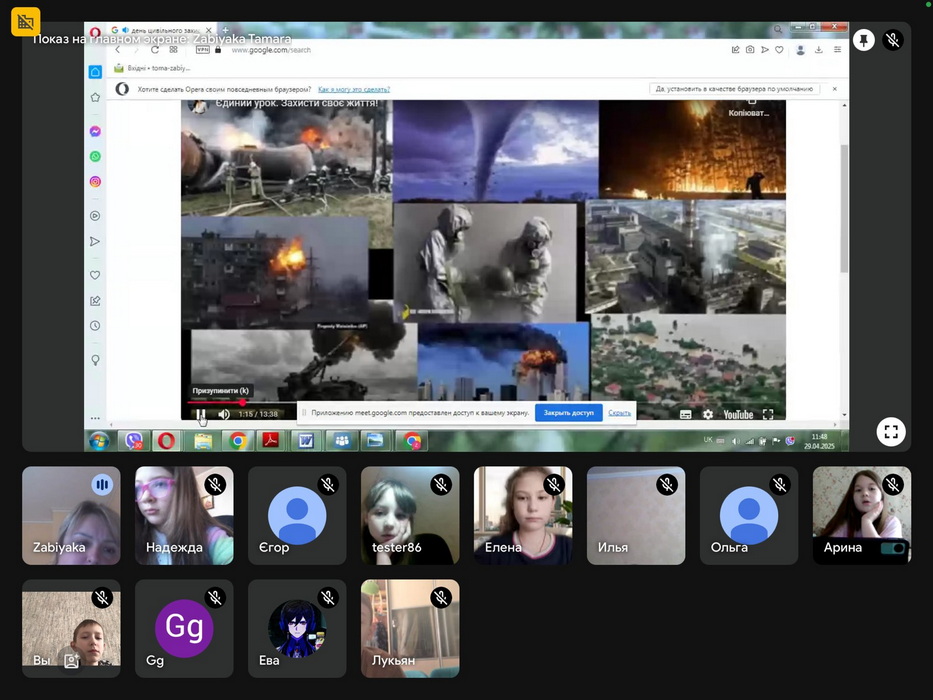The image size is (933, 700).
Task: Click the yellow captions-off icon at top left
Action: click(x=26, y=21)
